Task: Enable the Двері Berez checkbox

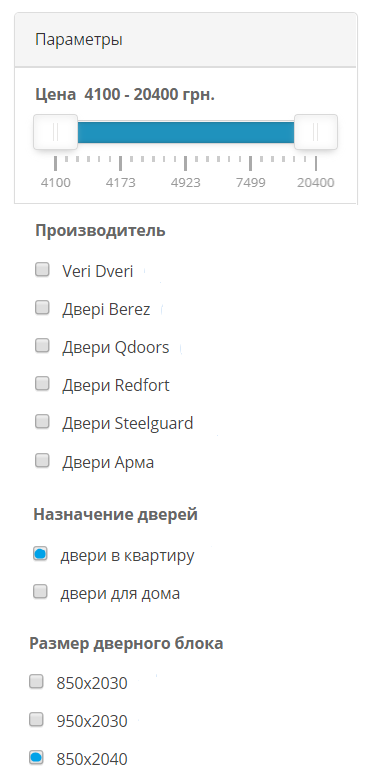Action: tap(42, 308)
